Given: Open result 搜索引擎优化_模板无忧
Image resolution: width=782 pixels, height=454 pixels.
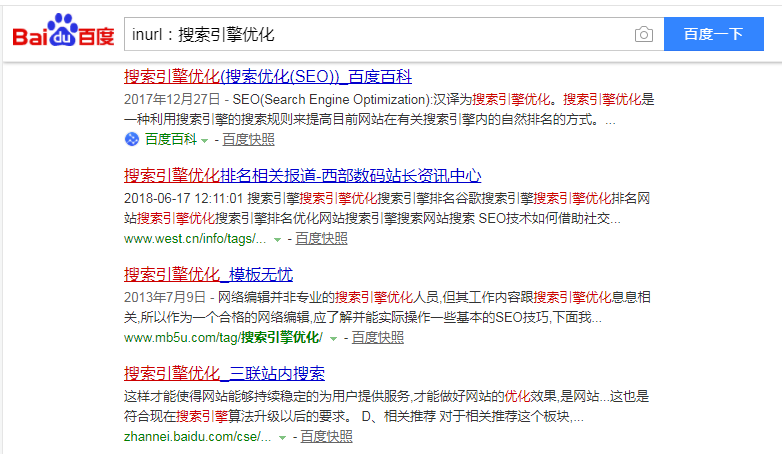Looking at the screenshot, I should tap(208, 274).
